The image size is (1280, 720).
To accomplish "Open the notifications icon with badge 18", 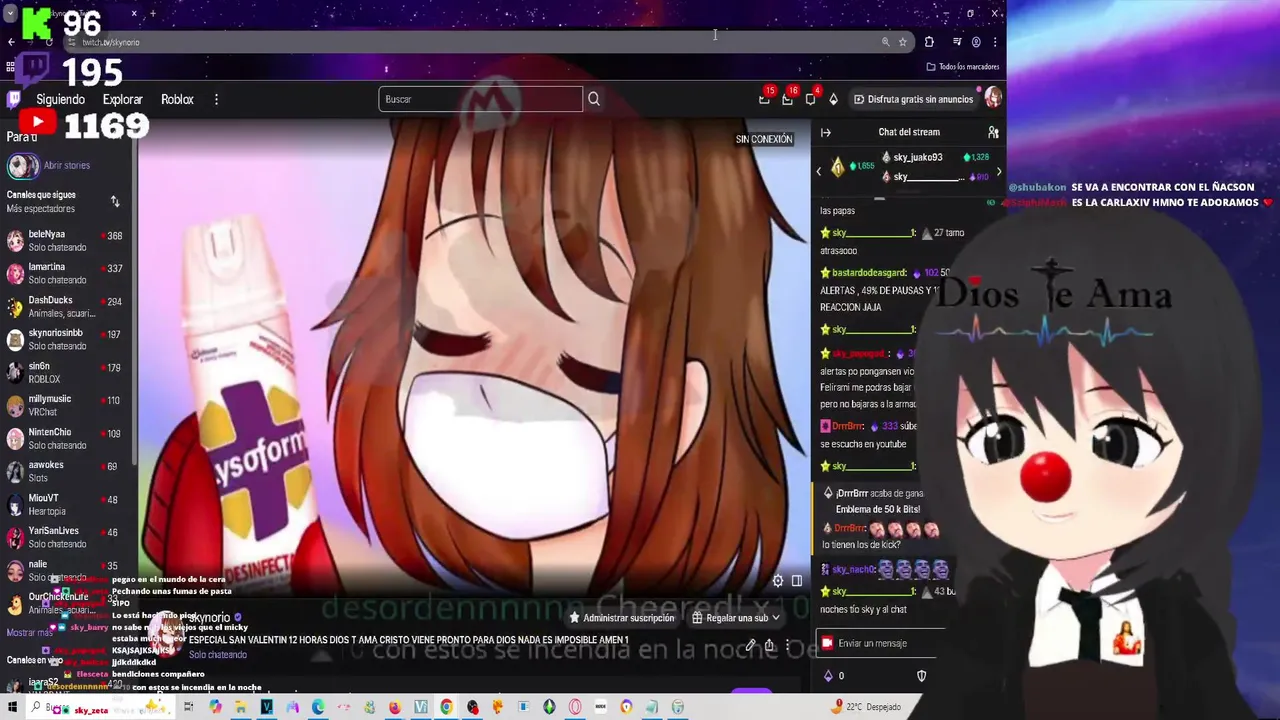I will pyautogui.click(x=788, y=98).
